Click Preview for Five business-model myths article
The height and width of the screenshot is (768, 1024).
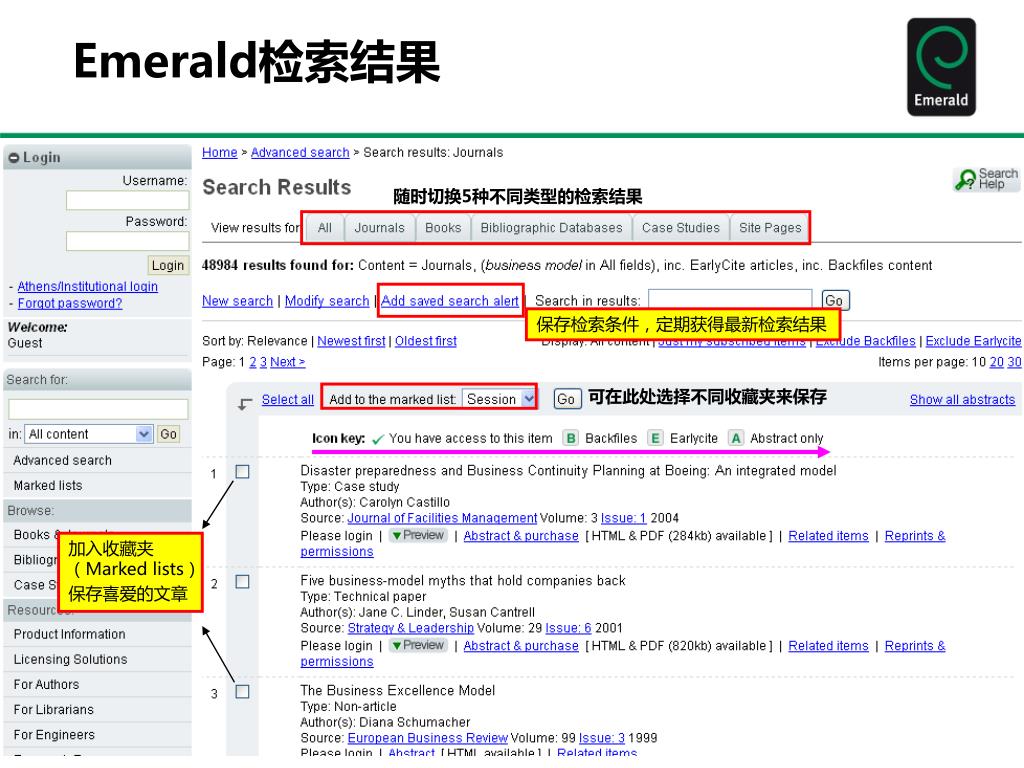tap(418, 645)
